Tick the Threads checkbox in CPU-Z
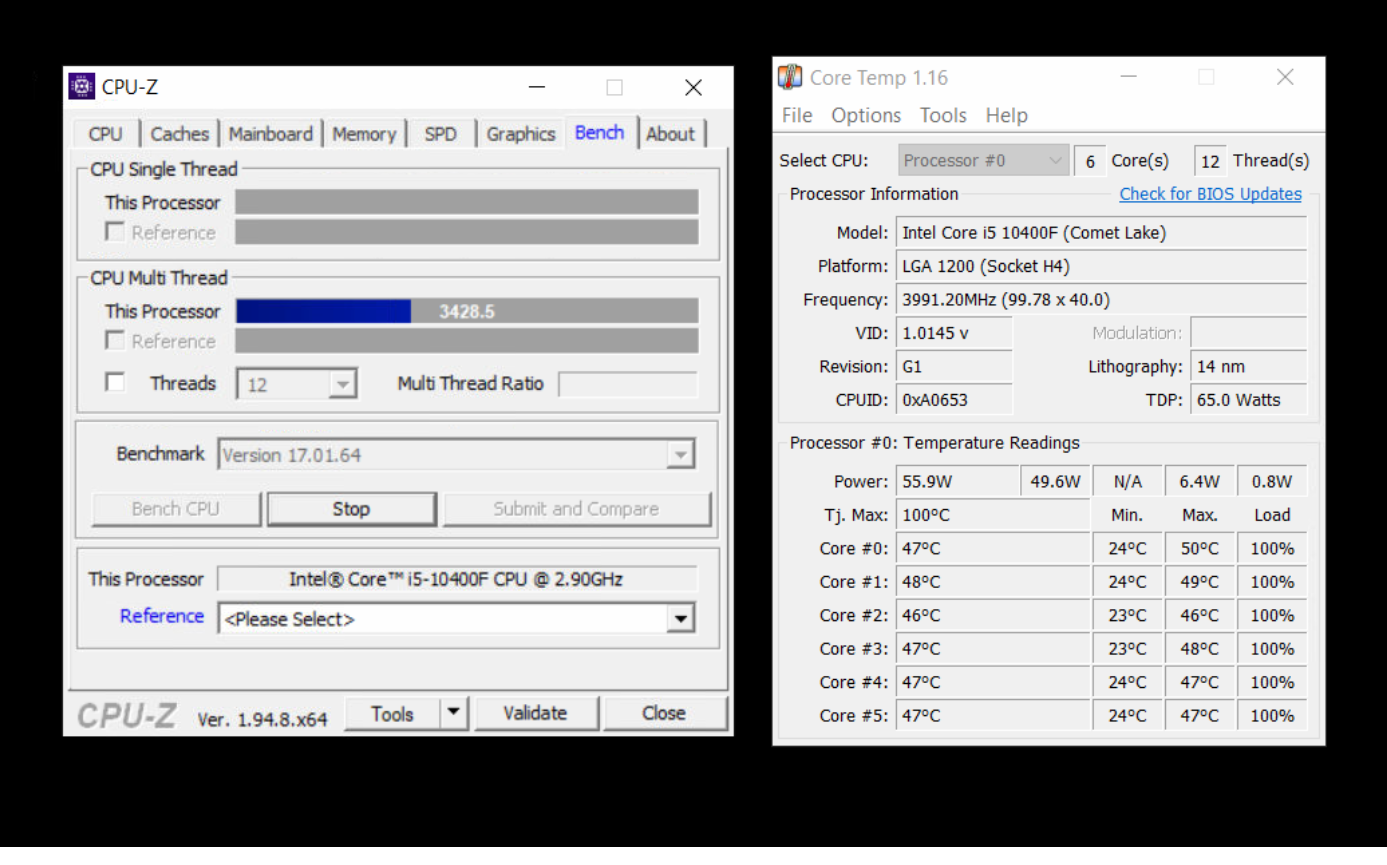Image resolution: width=1387 pixels, height=865 pixels. (115, 383)
